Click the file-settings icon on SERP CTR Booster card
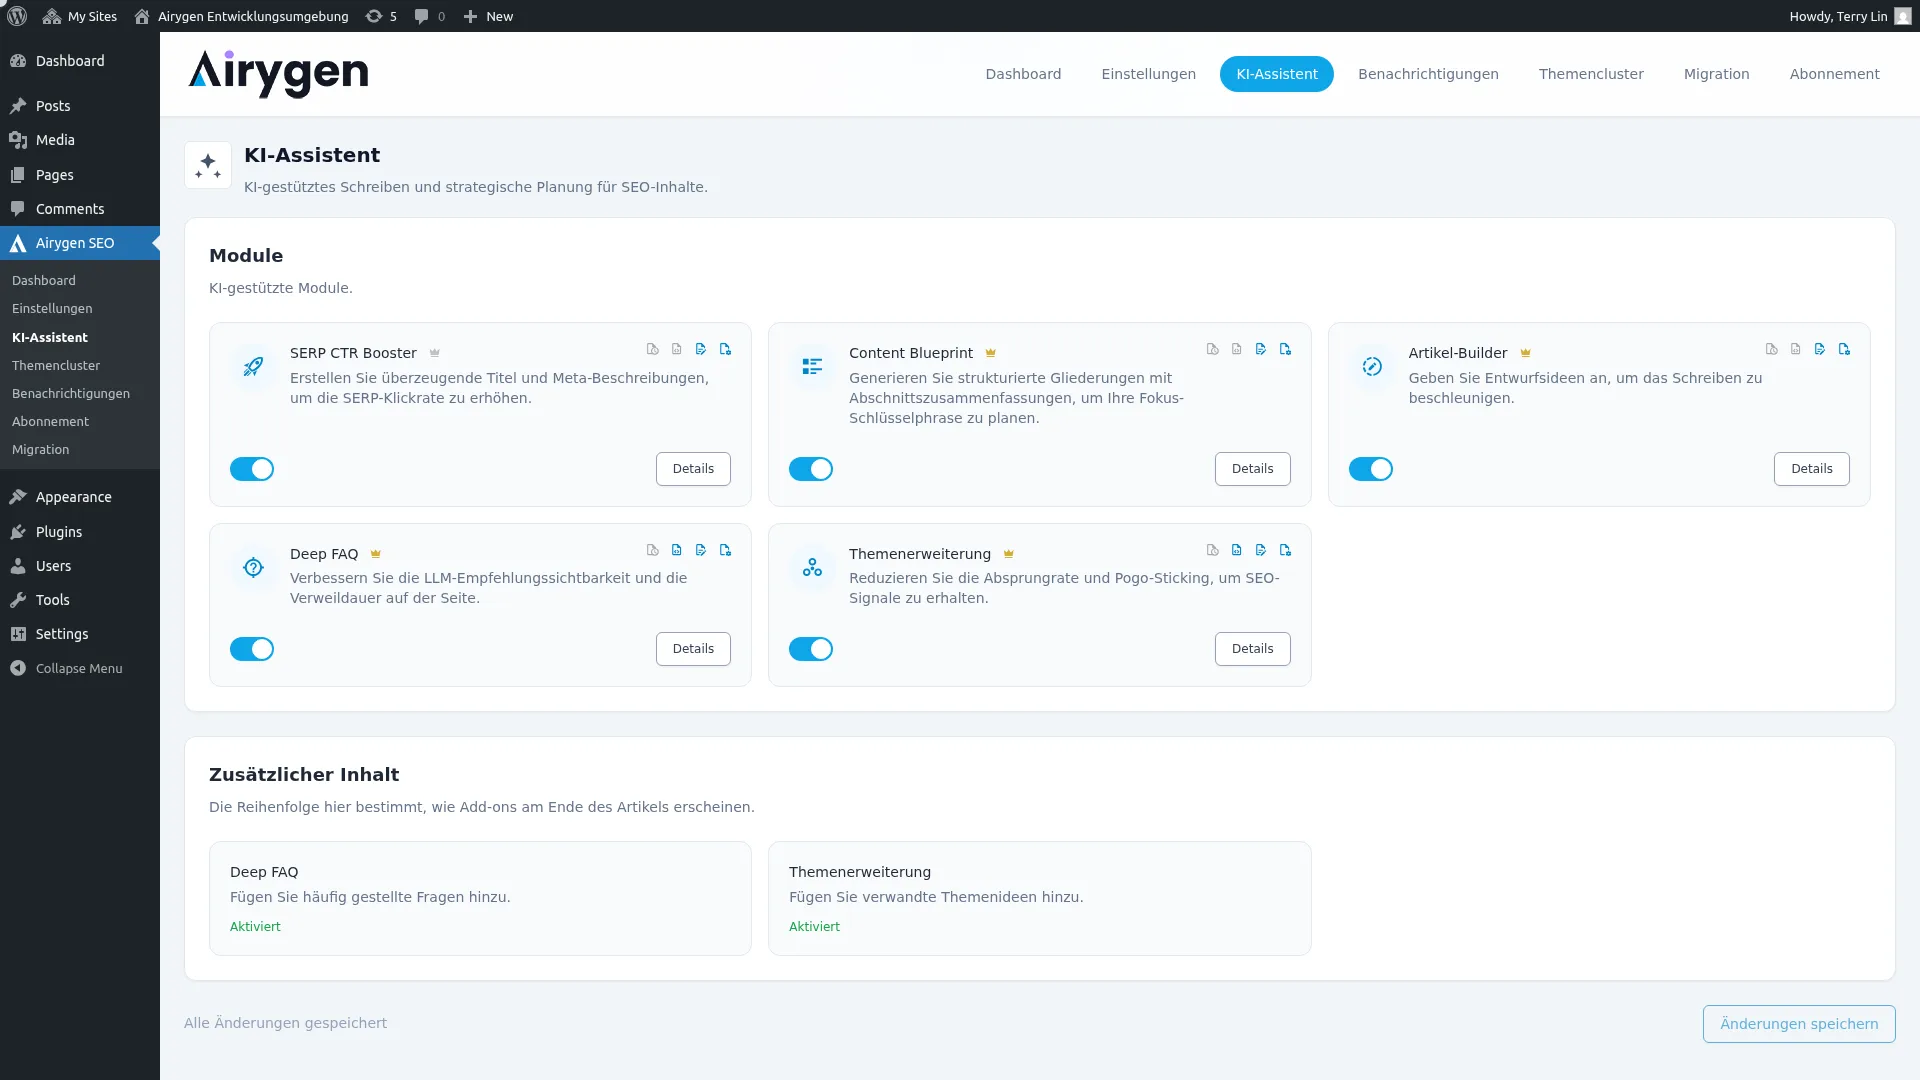 click(725, 349)
